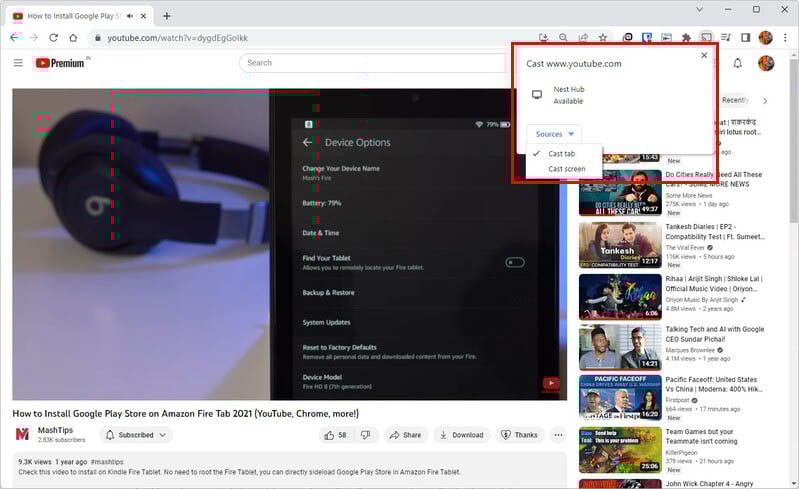The width and height of the screenshot is (799, 489).
Task: Open the YouTube hamburger guide menu
Action: tap(18, 63)
